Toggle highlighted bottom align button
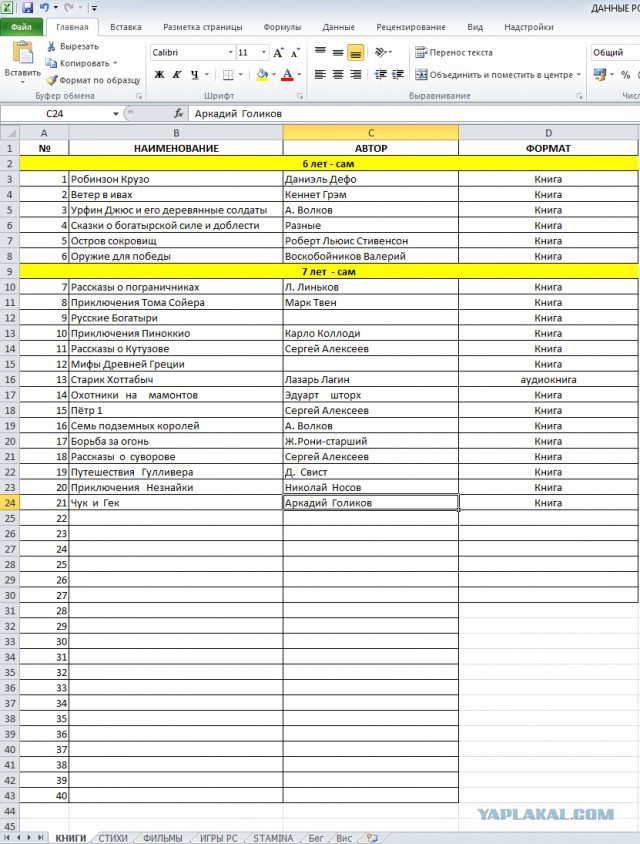This screenshot has height=844, width=640. (355, 52)
